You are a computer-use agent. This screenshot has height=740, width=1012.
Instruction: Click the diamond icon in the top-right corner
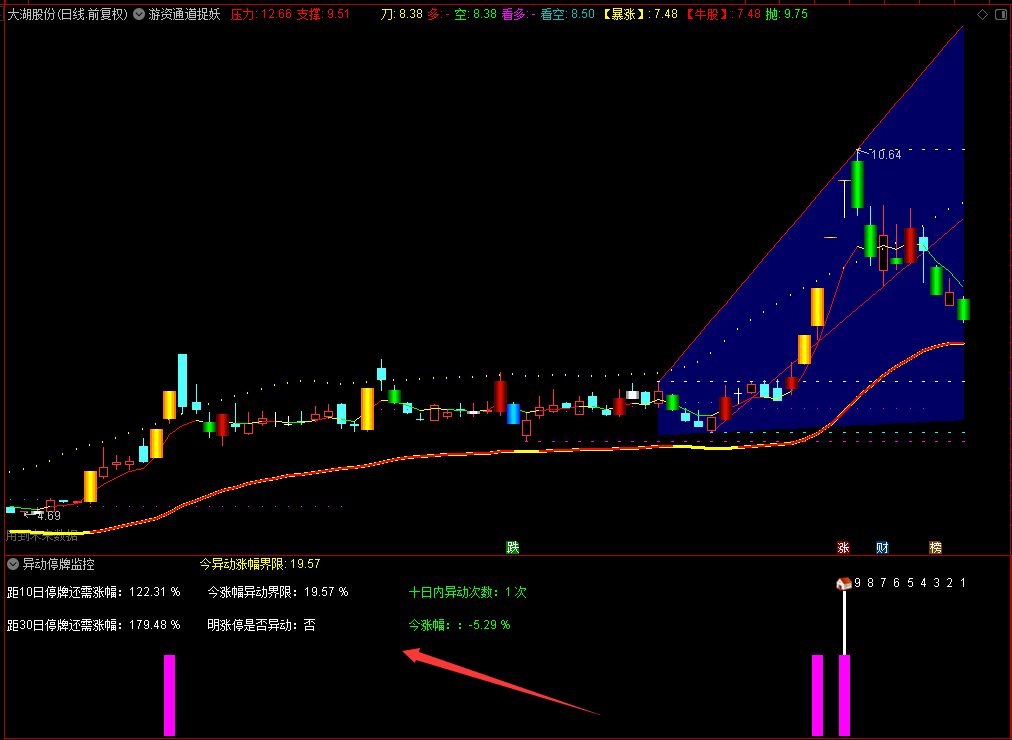point(982,14)
